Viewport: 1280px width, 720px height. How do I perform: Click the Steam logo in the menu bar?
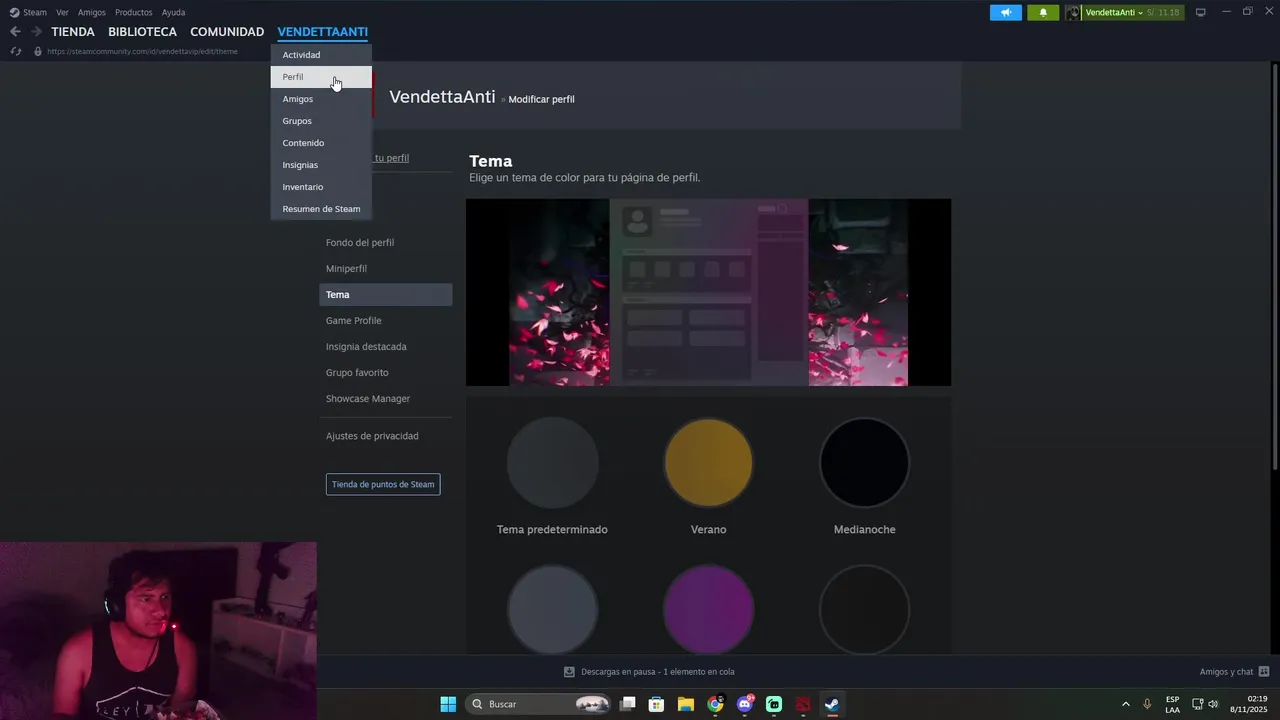coord(14,12)
